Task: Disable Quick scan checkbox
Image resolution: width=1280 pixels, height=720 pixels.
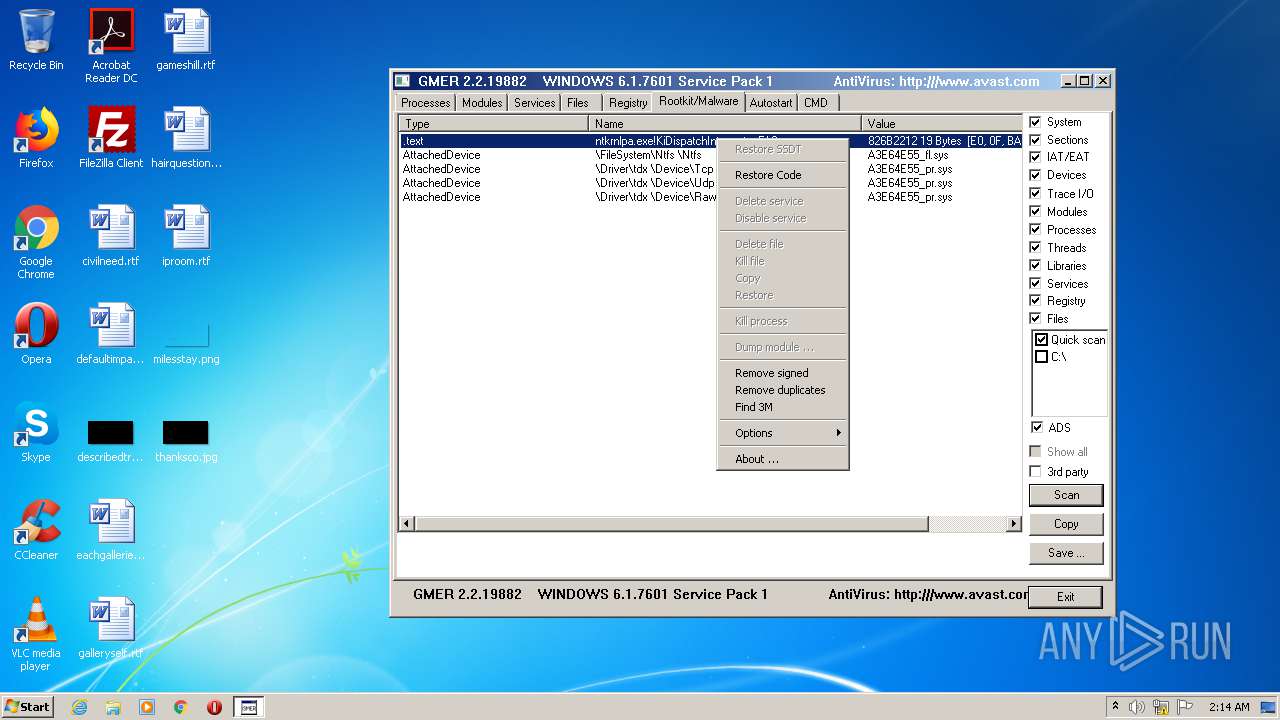Action: (x=1042, y=340)
